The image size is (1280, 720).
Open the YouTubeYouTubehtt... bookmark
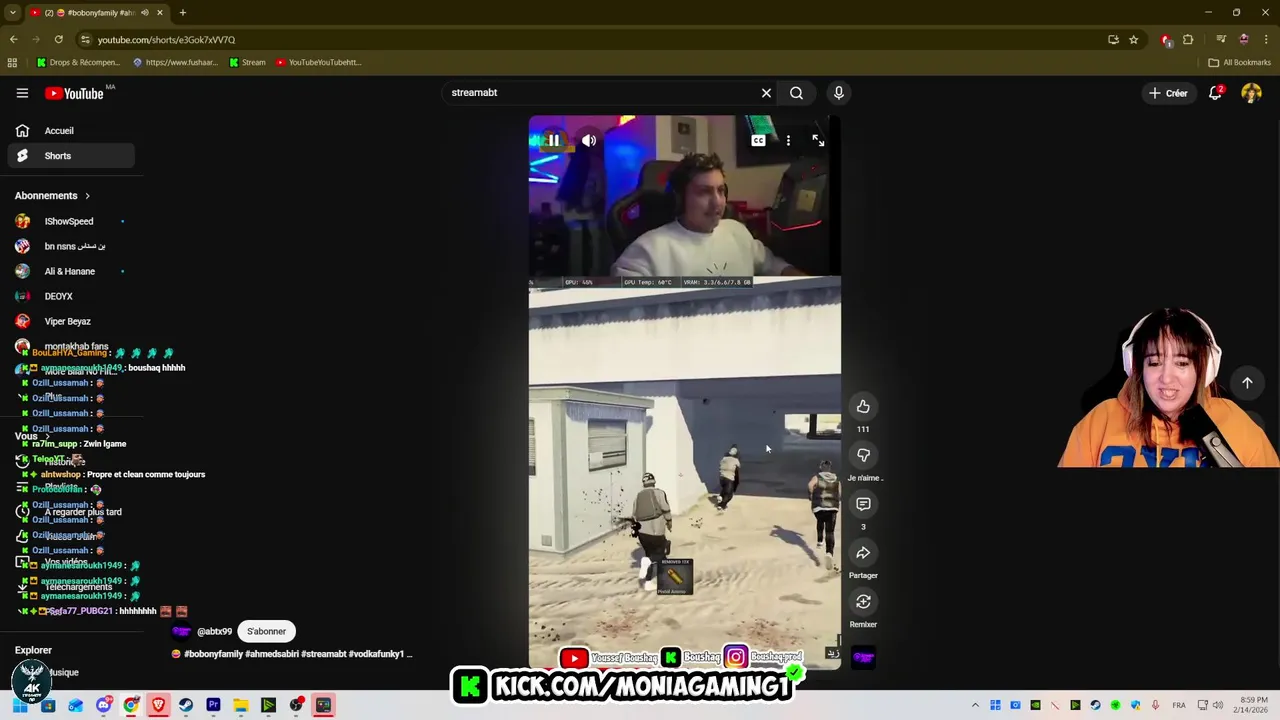pos(318,62)
